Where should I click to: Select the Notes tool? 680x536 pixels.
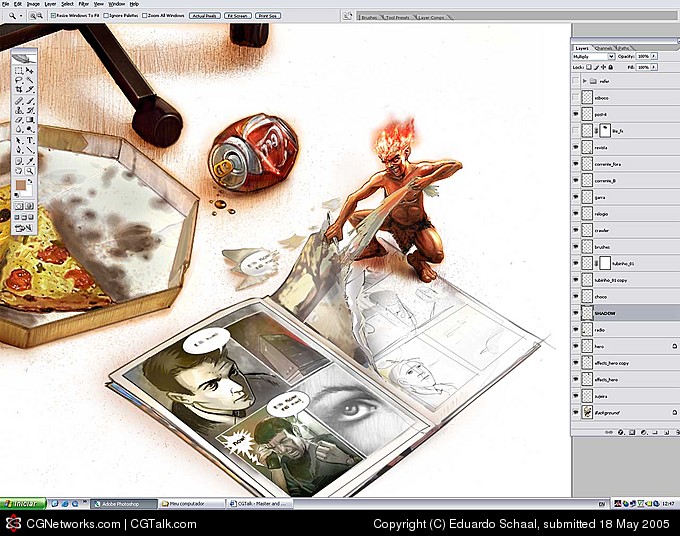click(19, 161)
